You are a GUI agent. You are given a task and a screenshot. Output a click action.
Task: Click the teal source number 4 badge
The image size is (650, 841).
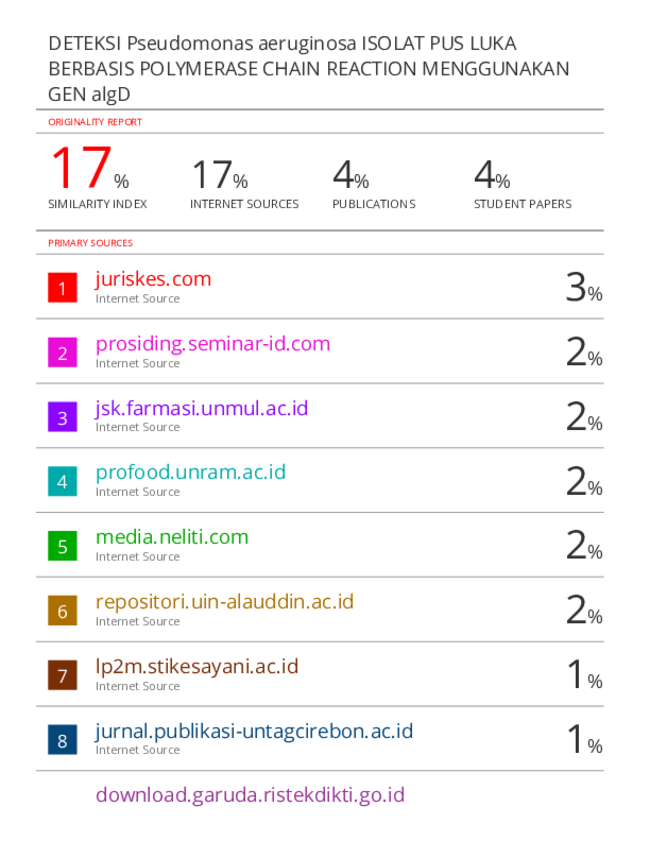[x=62, y=481]
